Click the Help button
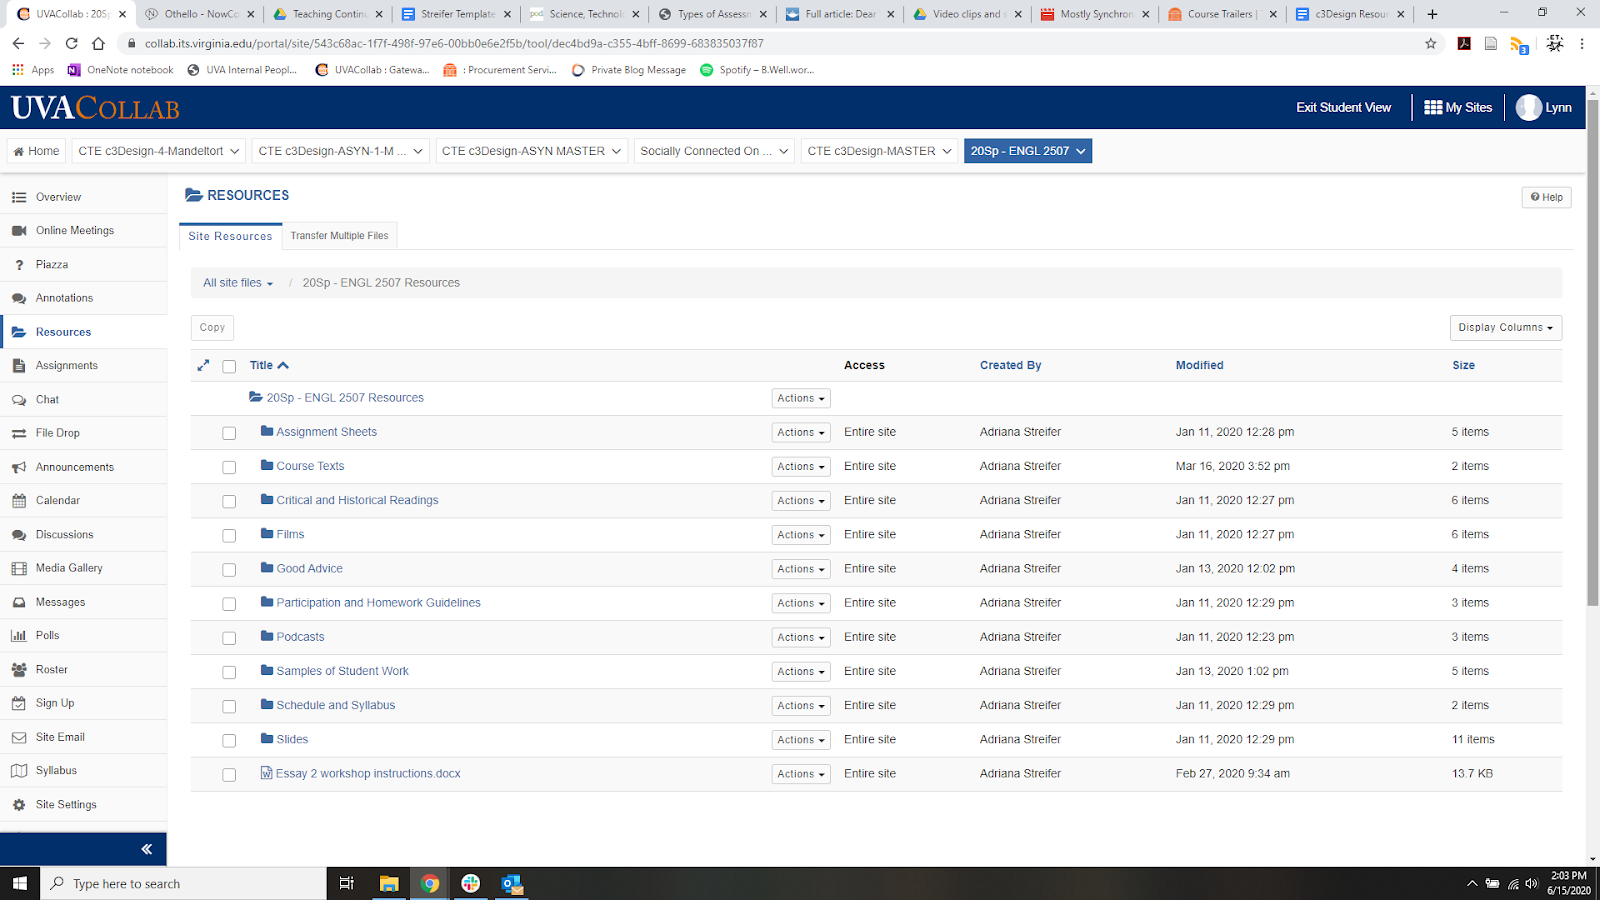This screenshot has height=900, width=1600. pos(1546,197)
